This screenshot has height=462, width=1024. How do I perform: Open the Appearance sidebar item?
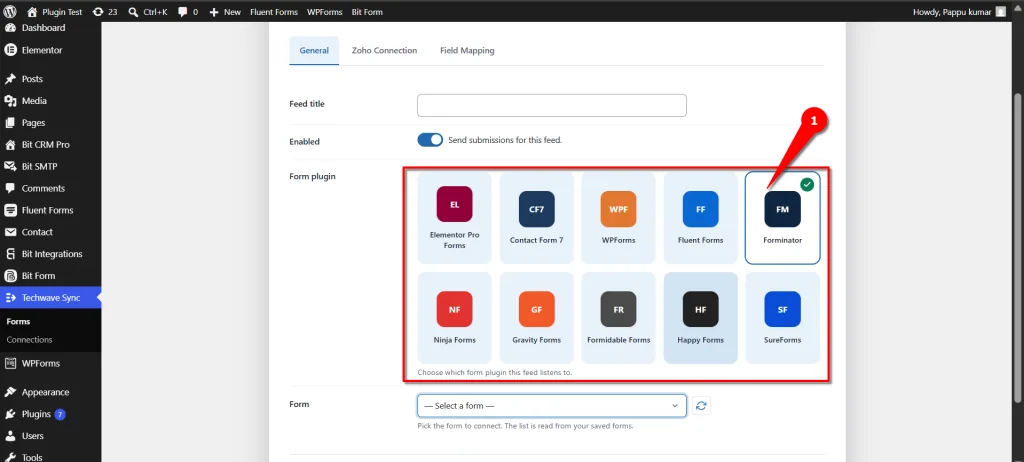[x=50, y=392]
